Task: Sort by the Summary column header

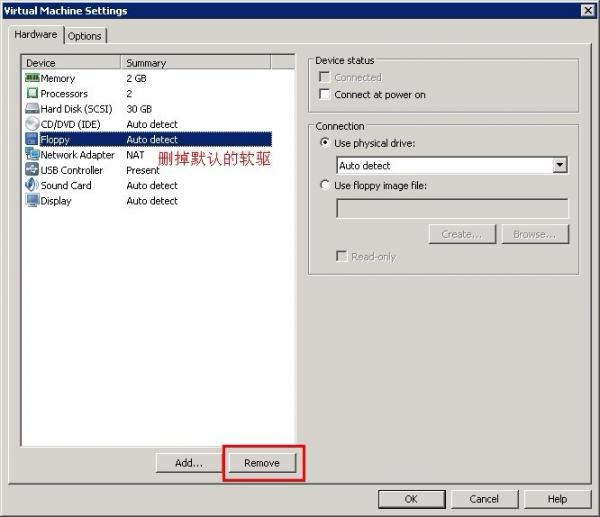Action: [x=196, y=63]
